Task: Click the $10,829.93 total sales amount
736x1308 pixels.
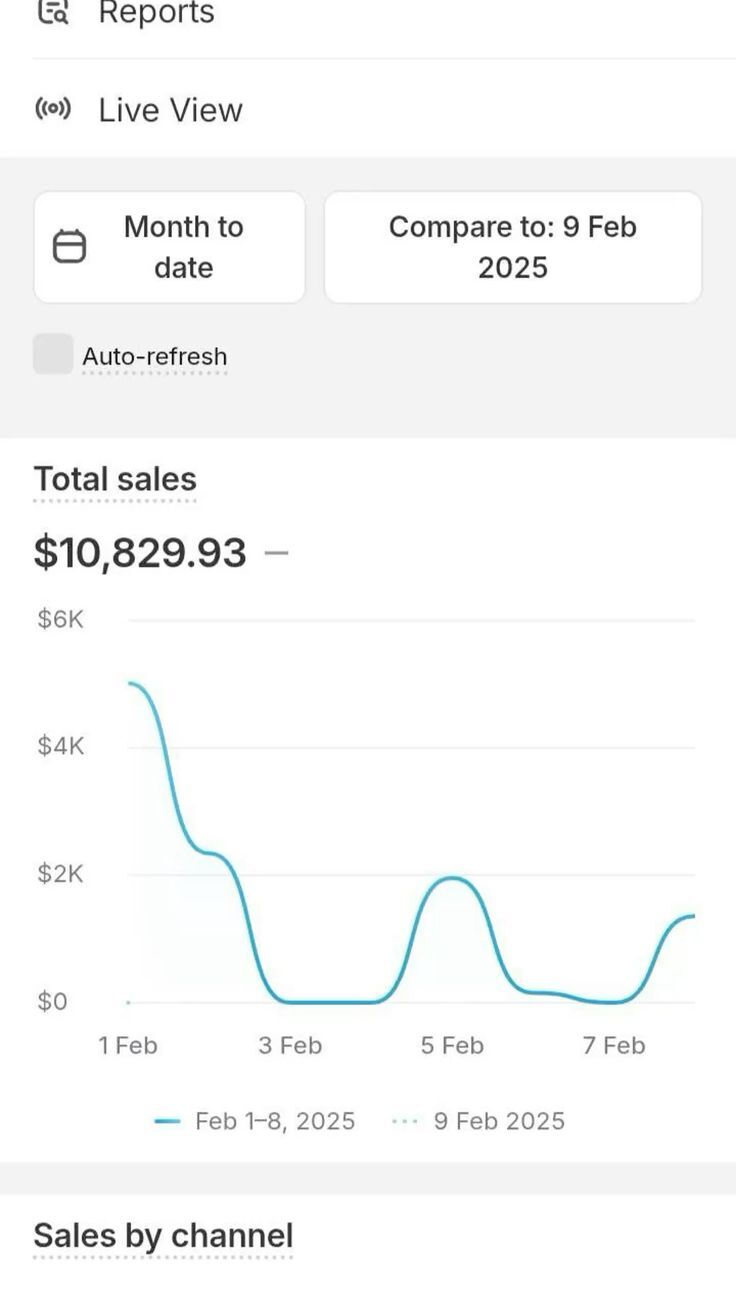Action: [x=140, y=552]
